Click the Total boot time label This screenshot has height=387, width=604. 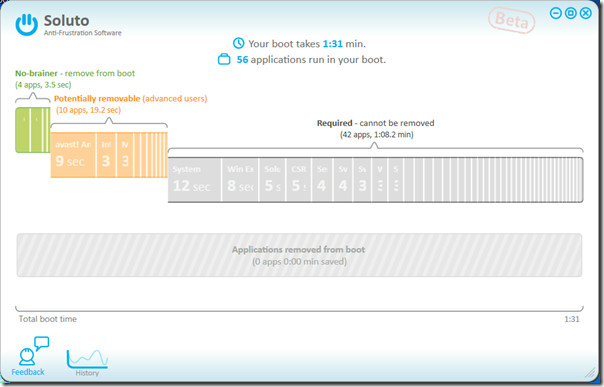(48, 319)
